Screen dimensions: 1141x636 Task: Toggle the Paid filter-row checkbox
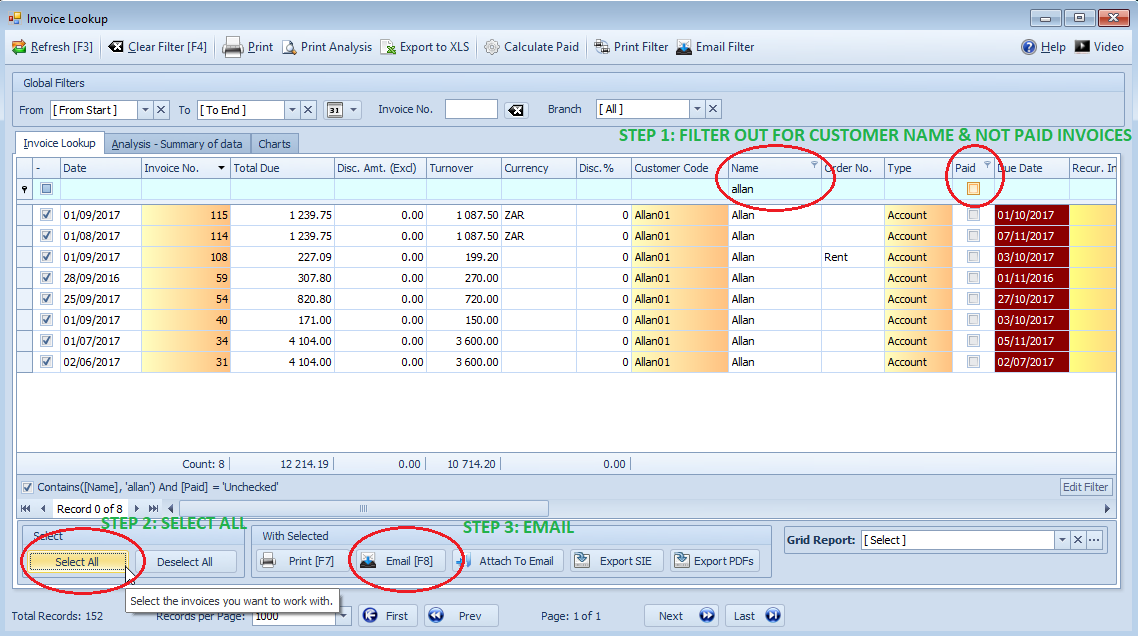click(973, 189)
